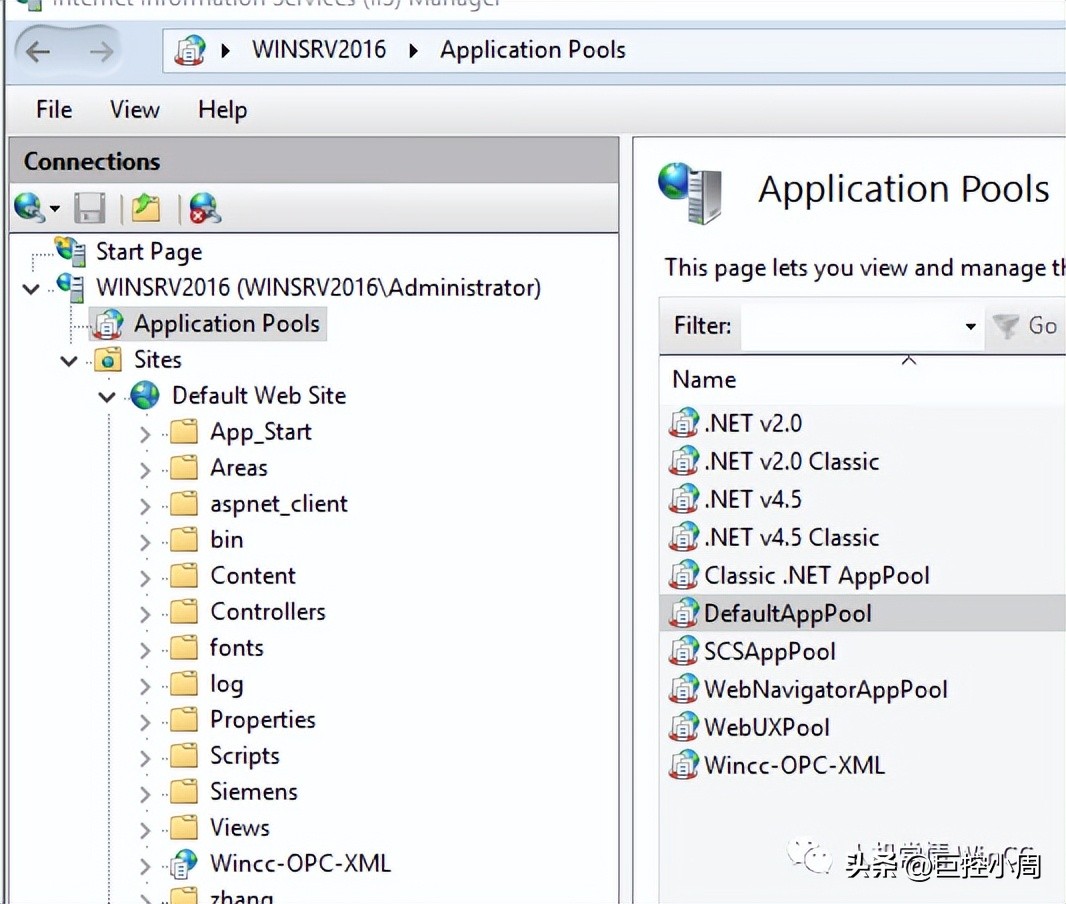Select Start Page in Connections tree
The width and height of the screenshot is (1066, 904).
click(148, 252)
